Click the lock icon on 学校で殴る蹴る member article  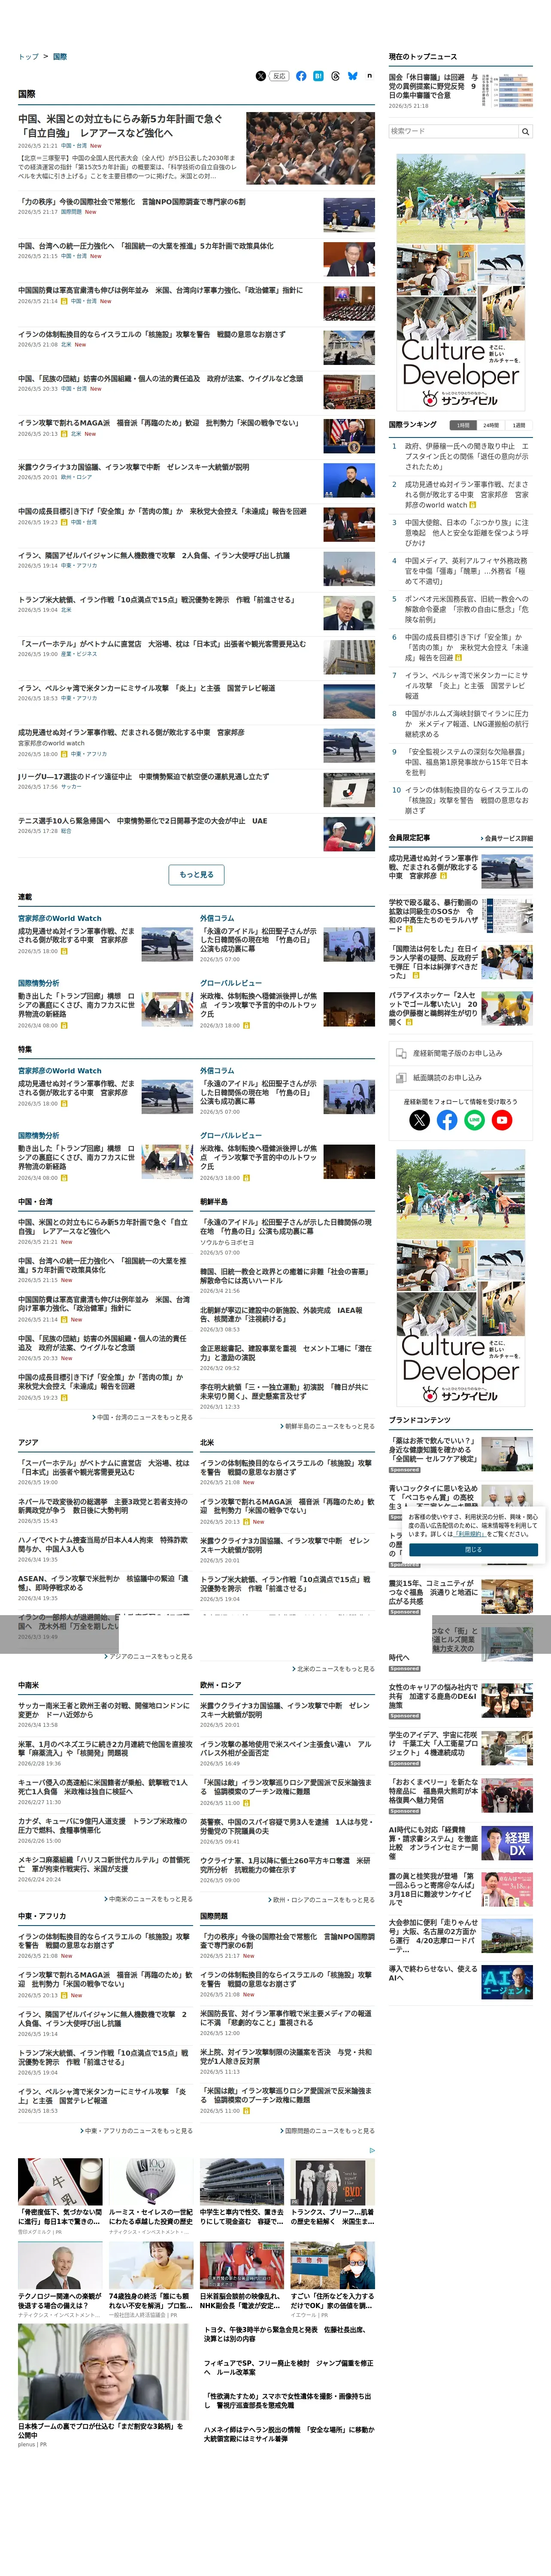409,929
